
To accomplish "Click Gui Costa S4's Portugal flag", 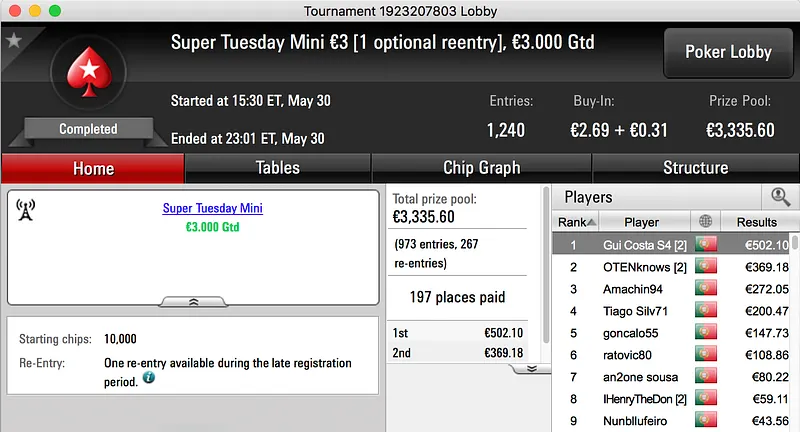I will 707,244.
